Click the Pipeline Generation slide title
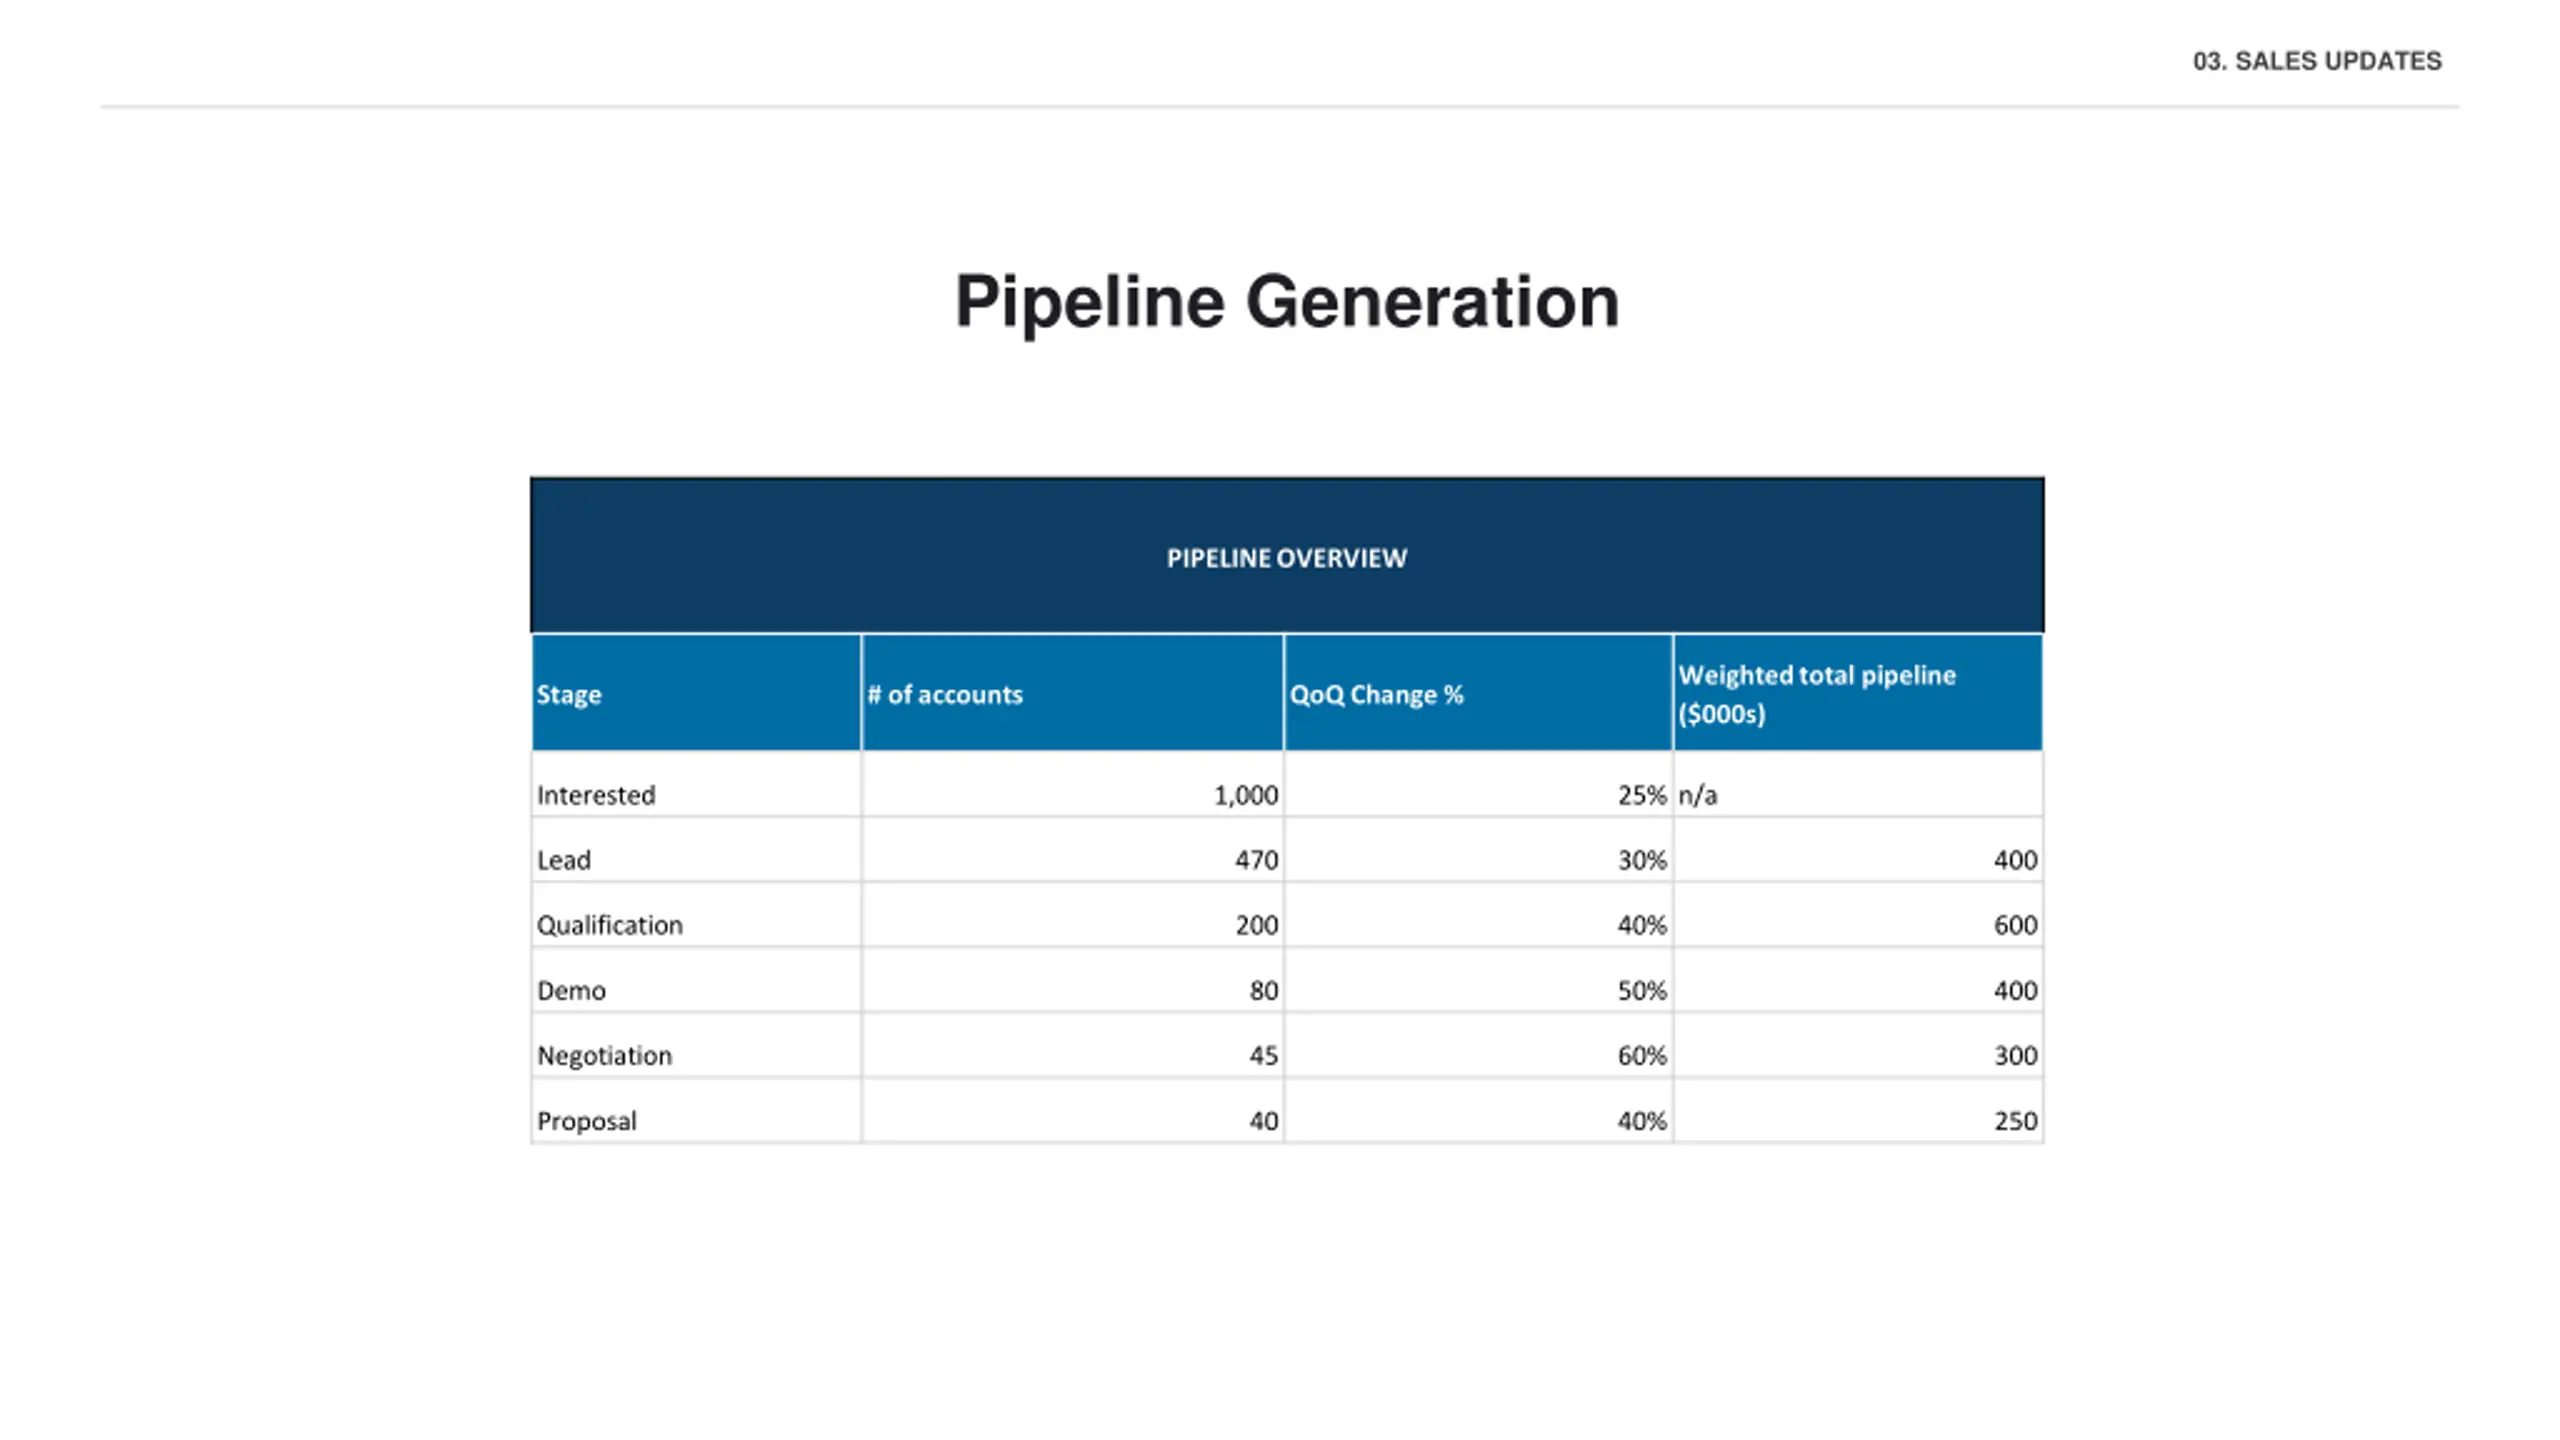The height and width of the screenshot is (1440, 2560). coord(1286,302)
